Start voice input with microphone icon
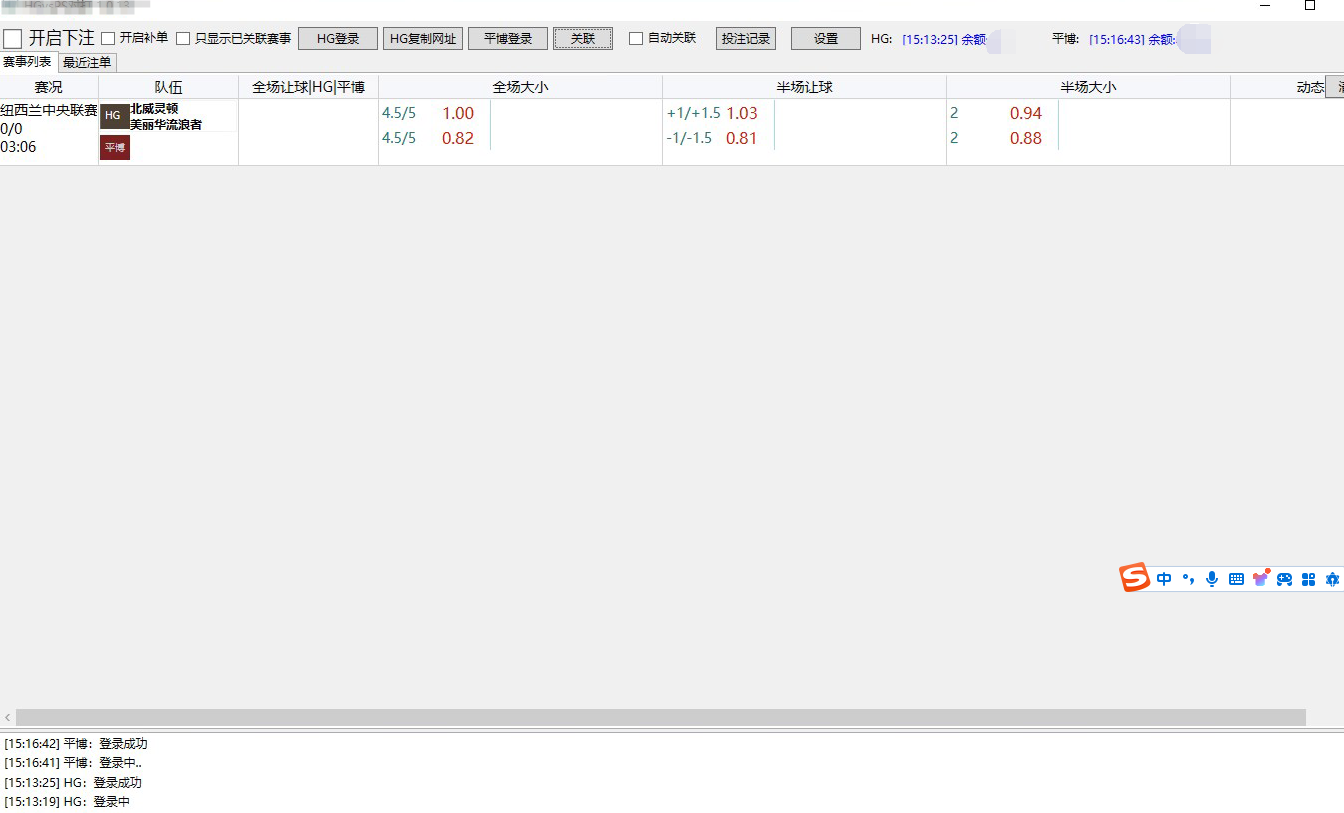Screen dimensions: 1344x813 coord(1212,579)
